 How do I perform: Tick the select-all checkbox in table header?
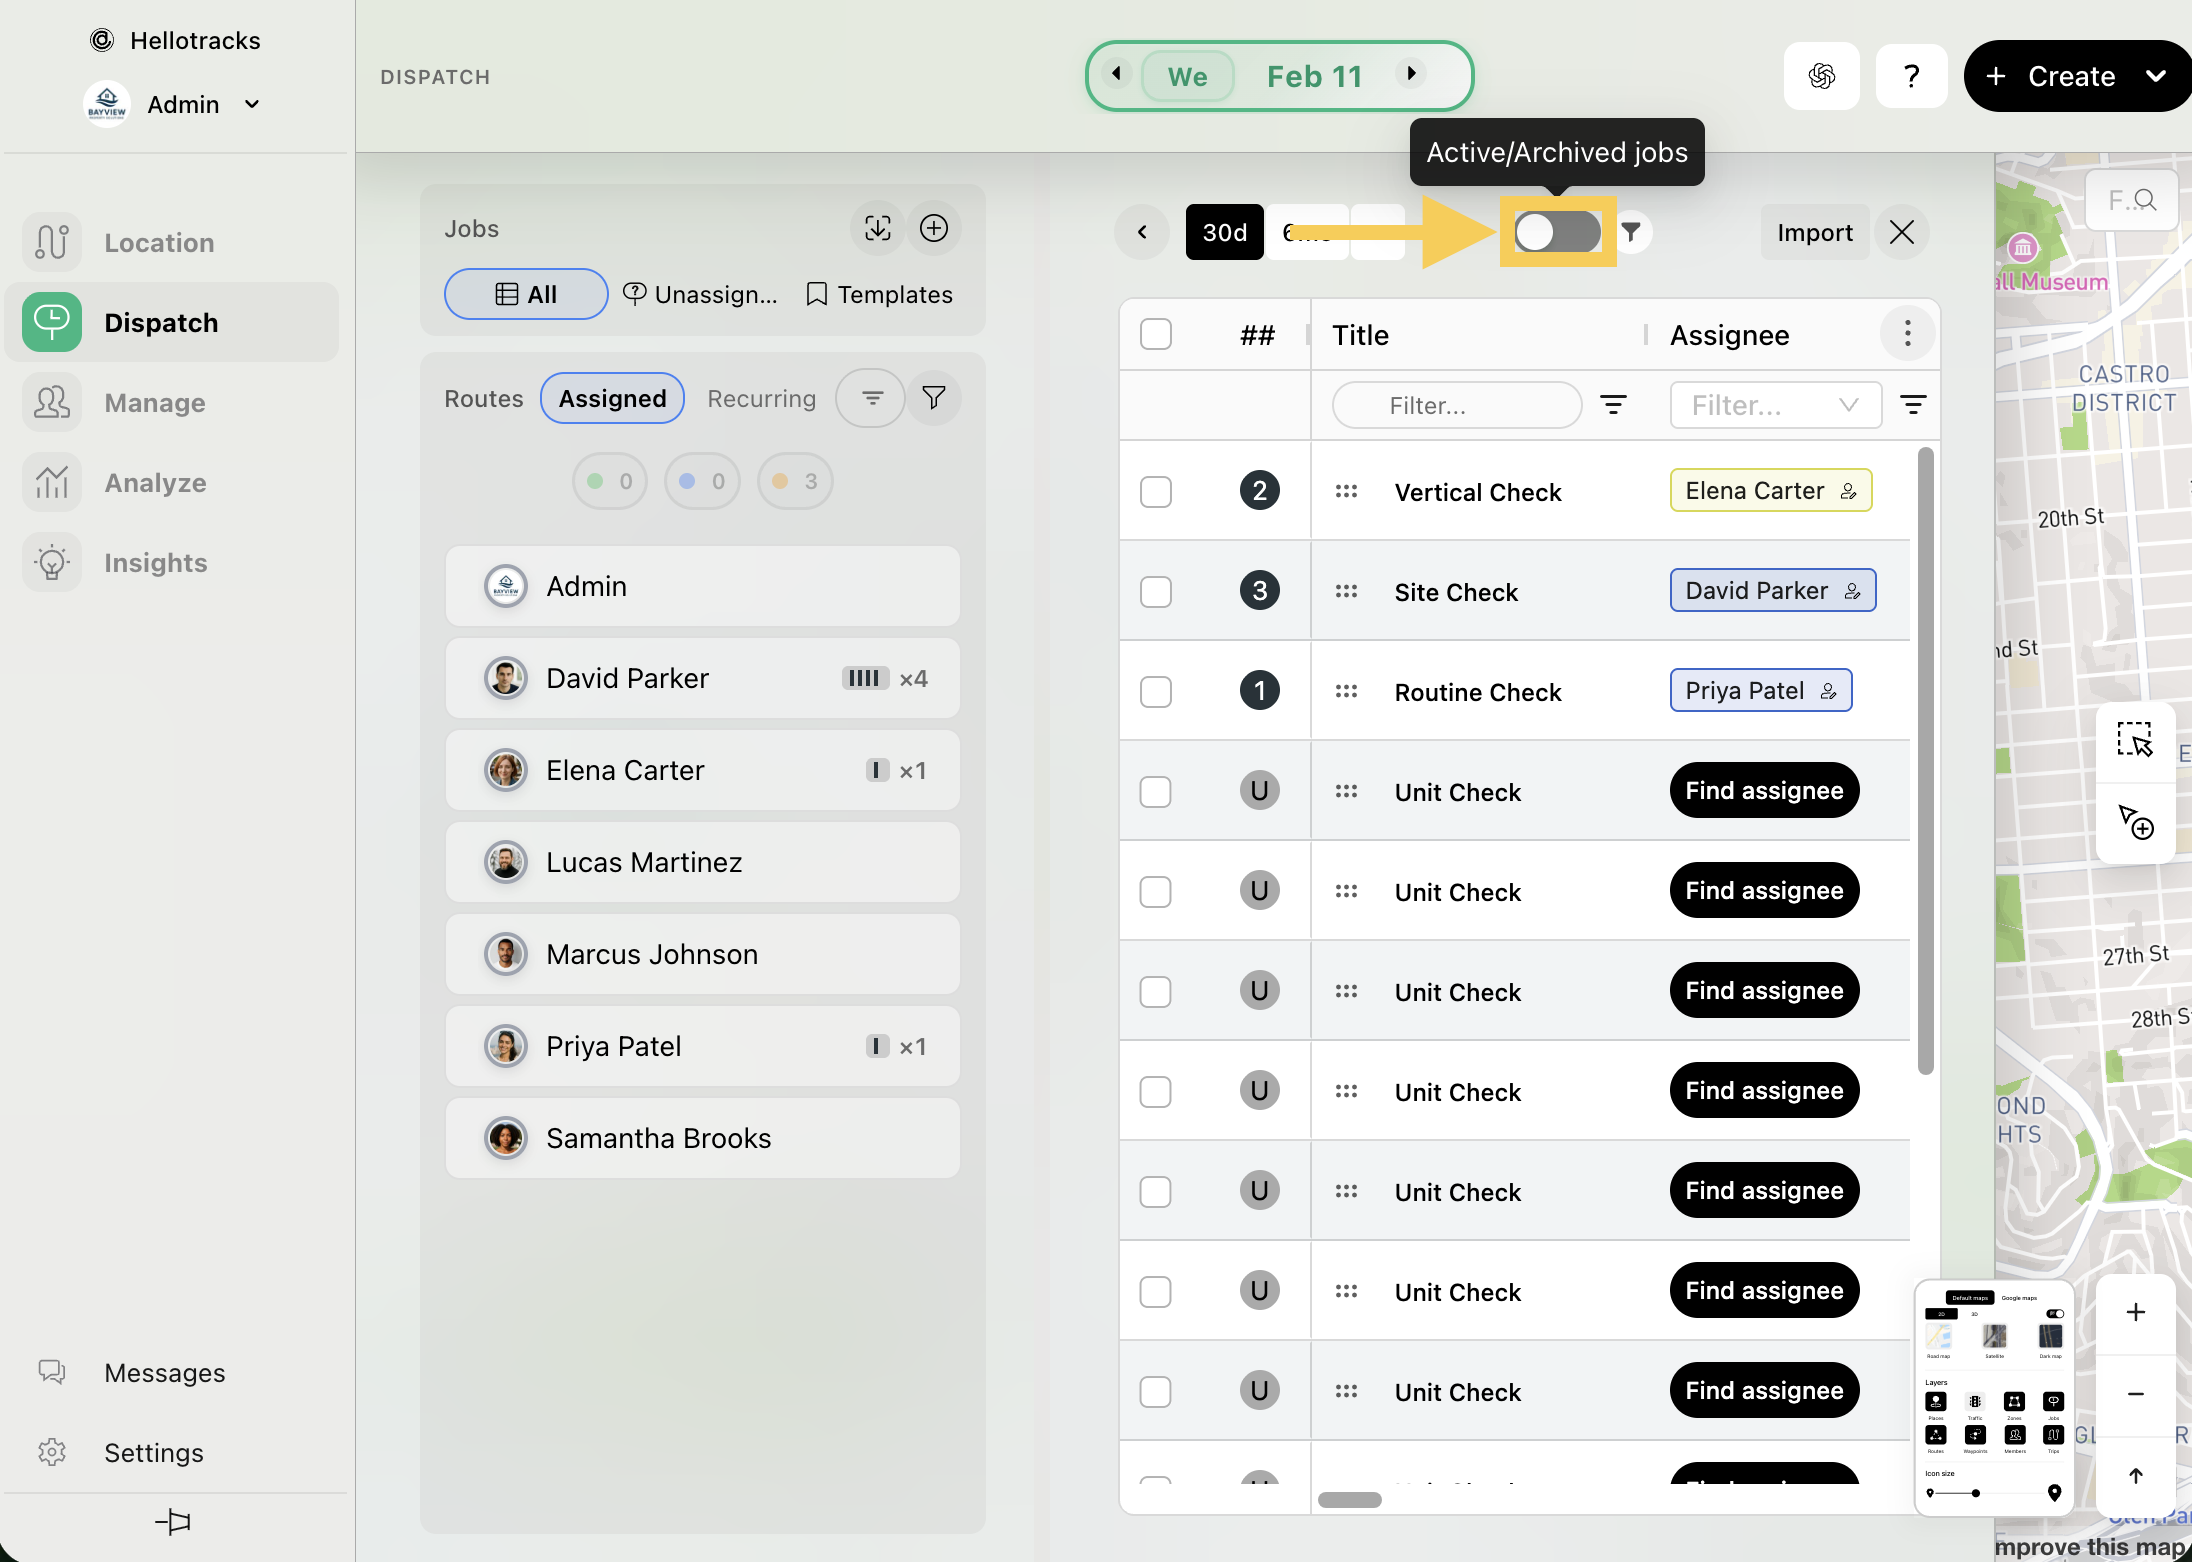point(1155,334)
